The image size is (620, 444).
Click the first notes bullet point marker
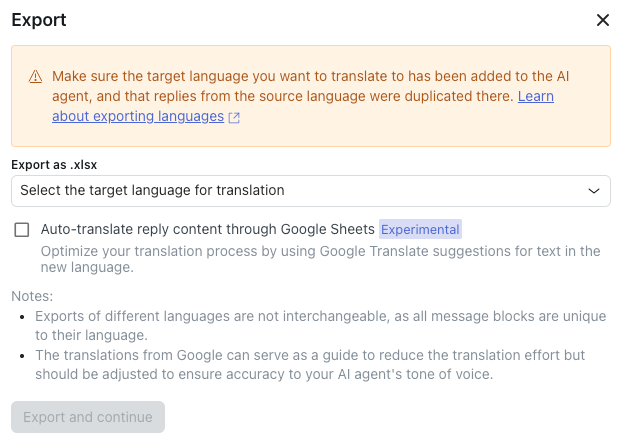(x=24, y=317)
